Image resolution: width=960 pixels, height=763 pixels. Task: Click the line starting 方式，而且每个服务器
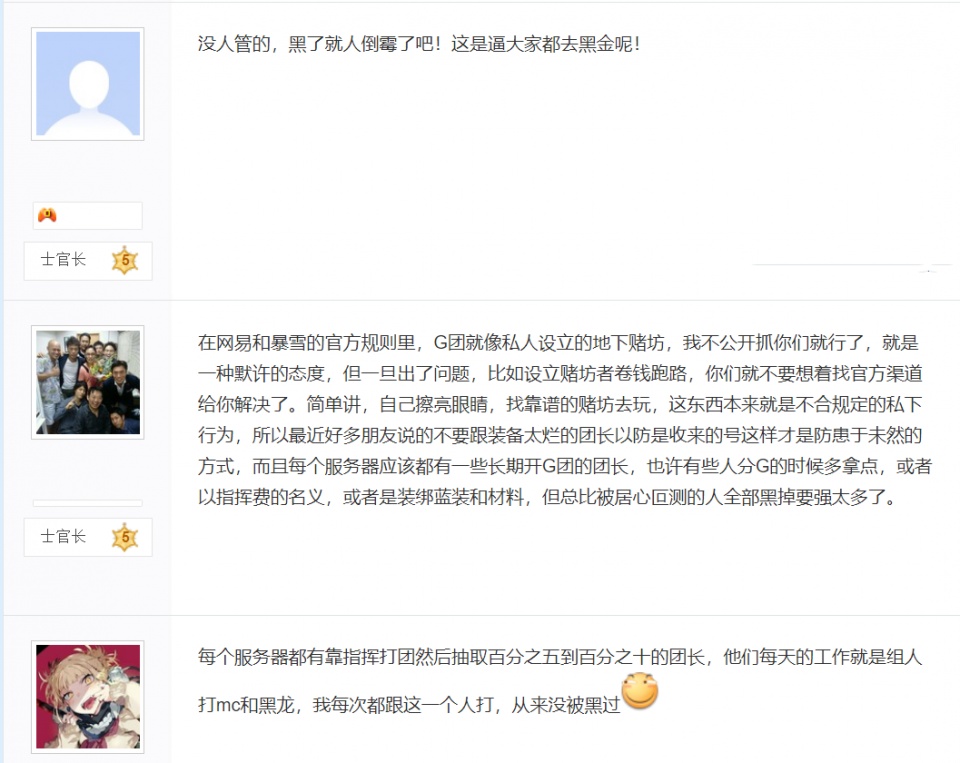click(564, 467)
